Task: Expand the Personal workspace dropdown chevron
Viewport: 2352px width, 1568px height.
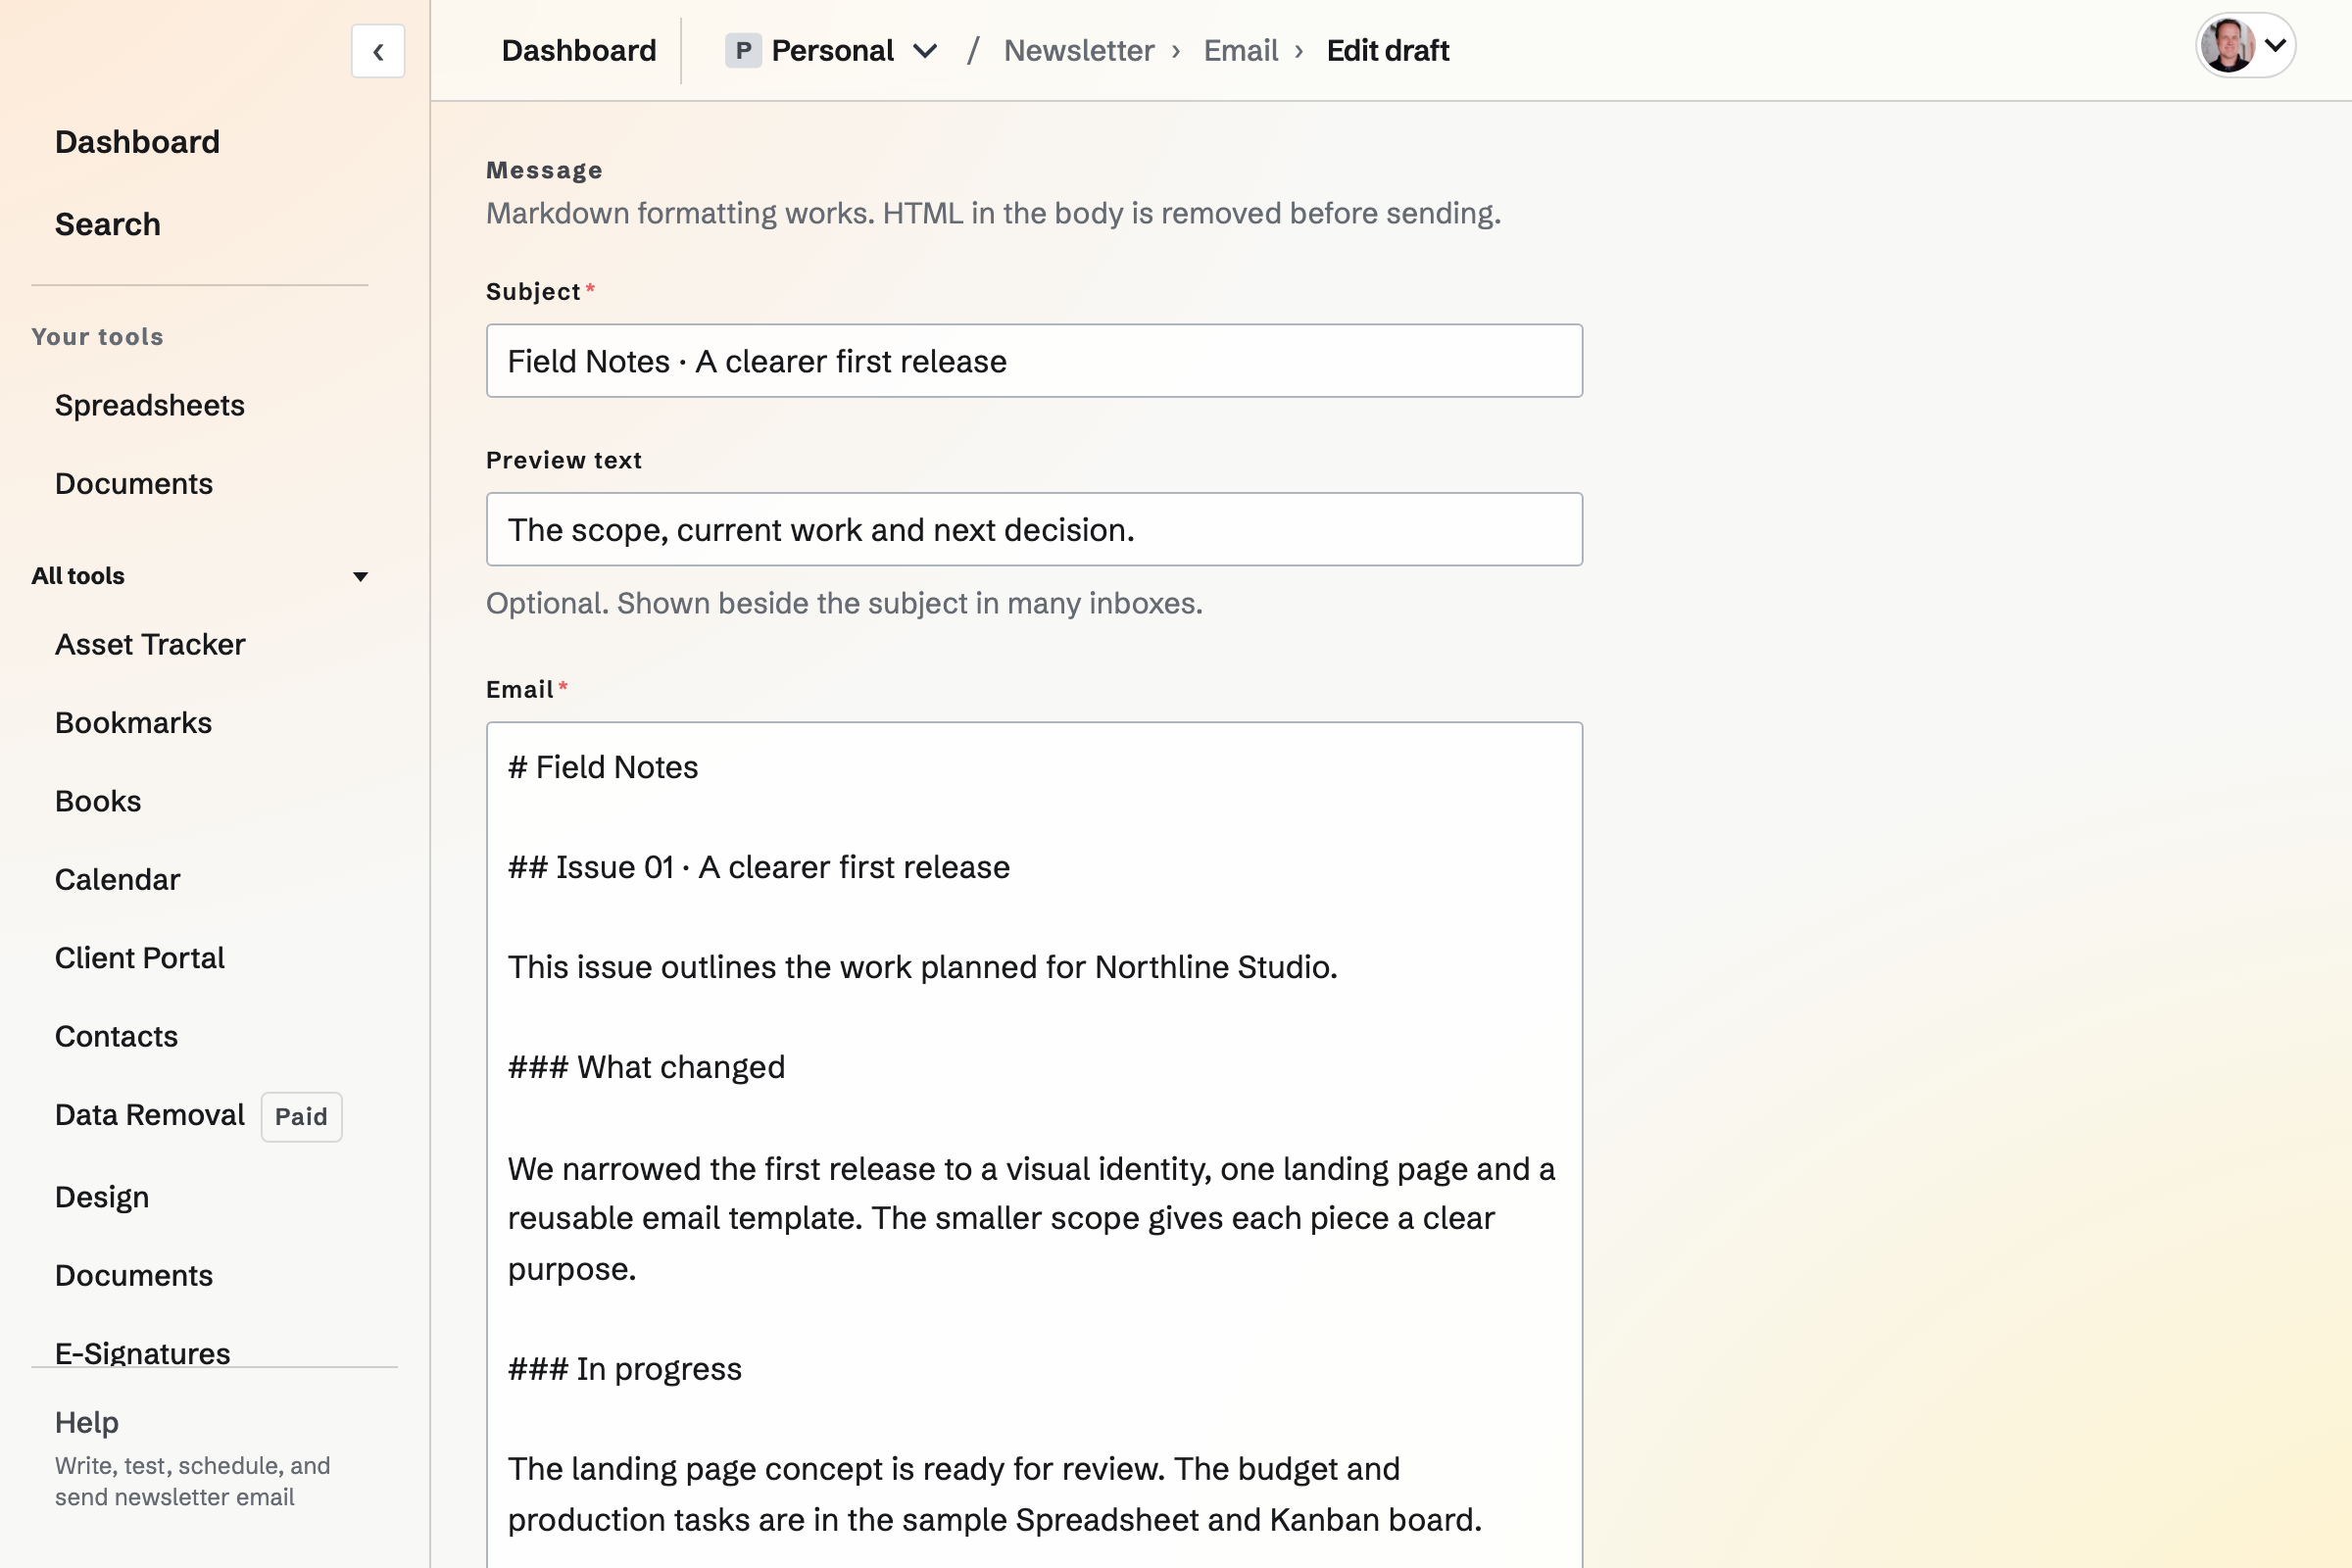Action: [925, 51]
